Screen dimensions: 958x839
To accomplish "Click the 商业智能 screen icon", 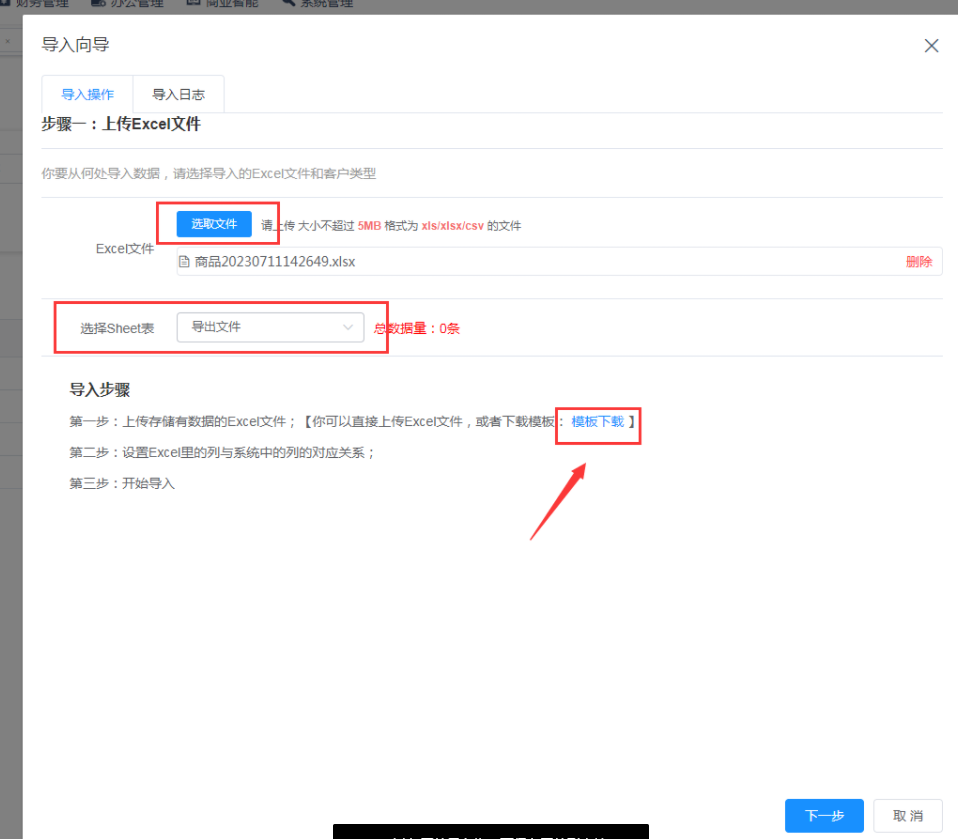I will click(x=193, y=4).
